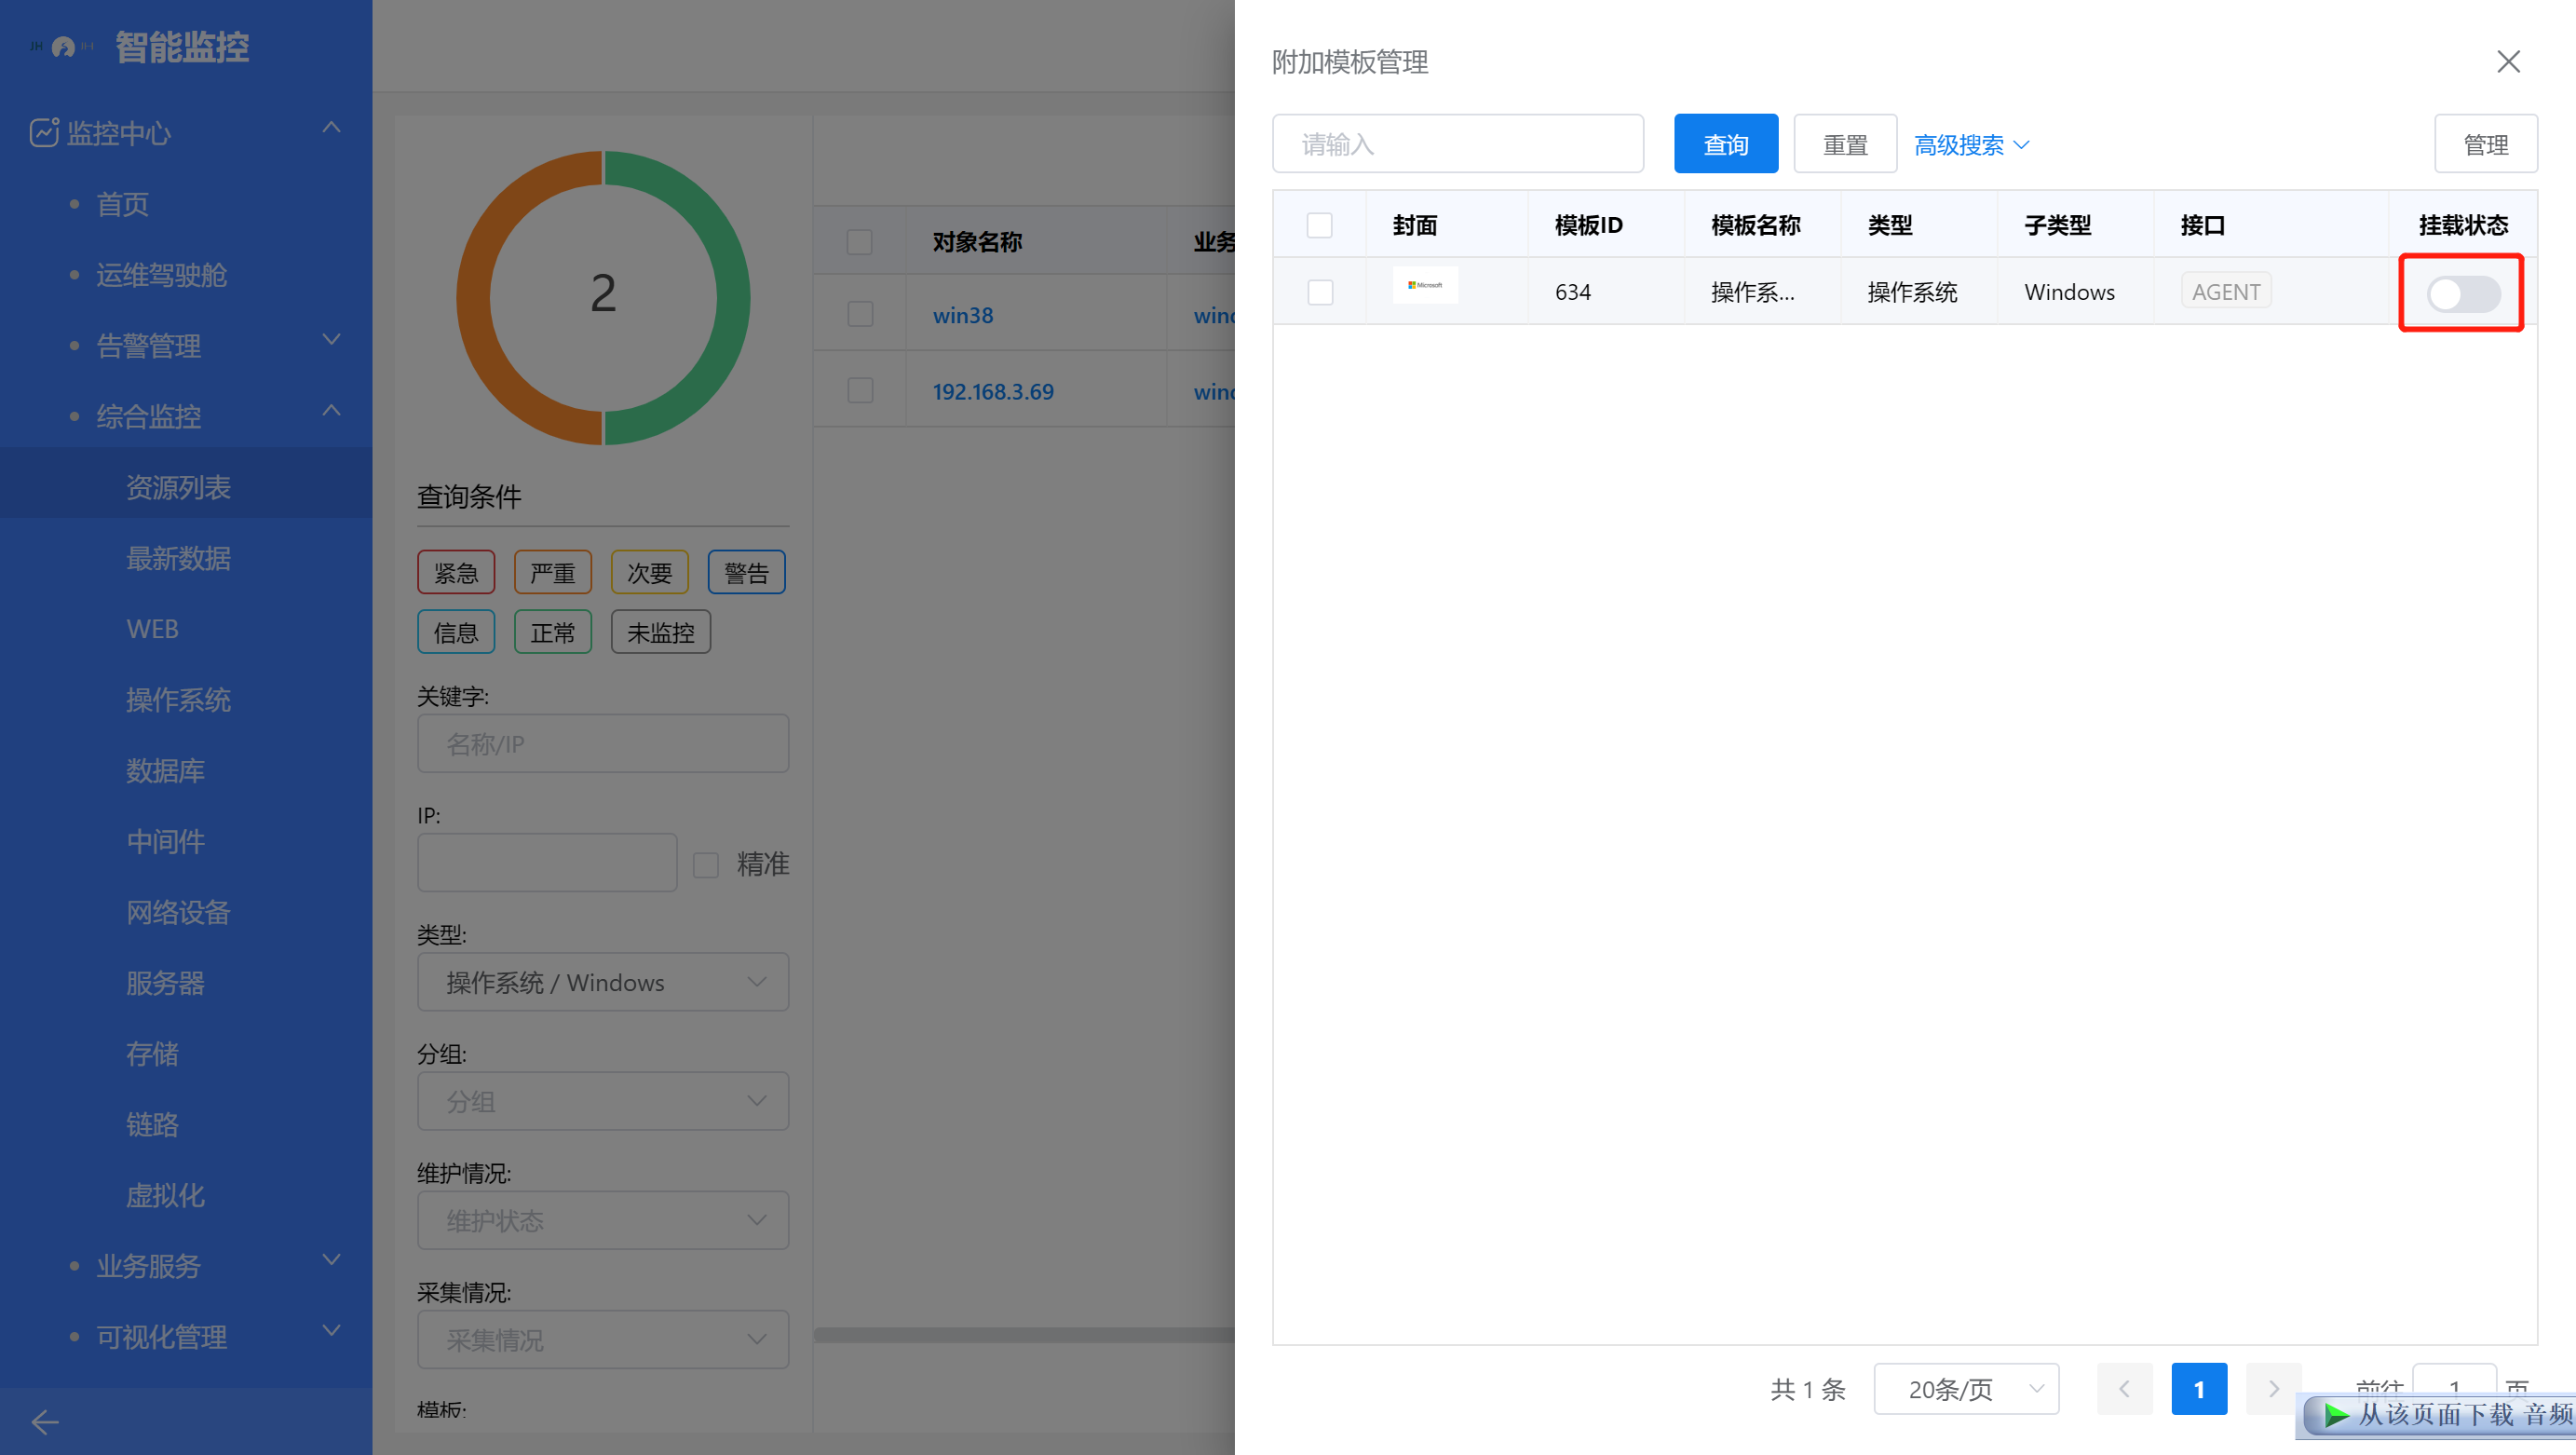Filter by 次要 severity tag

pyautogui.click(x=650, y=573)
